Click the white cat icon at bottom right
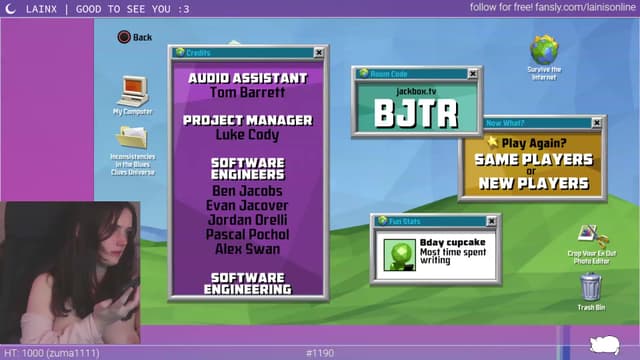Screen dimensions: 640x360 [x=605, y=346]
